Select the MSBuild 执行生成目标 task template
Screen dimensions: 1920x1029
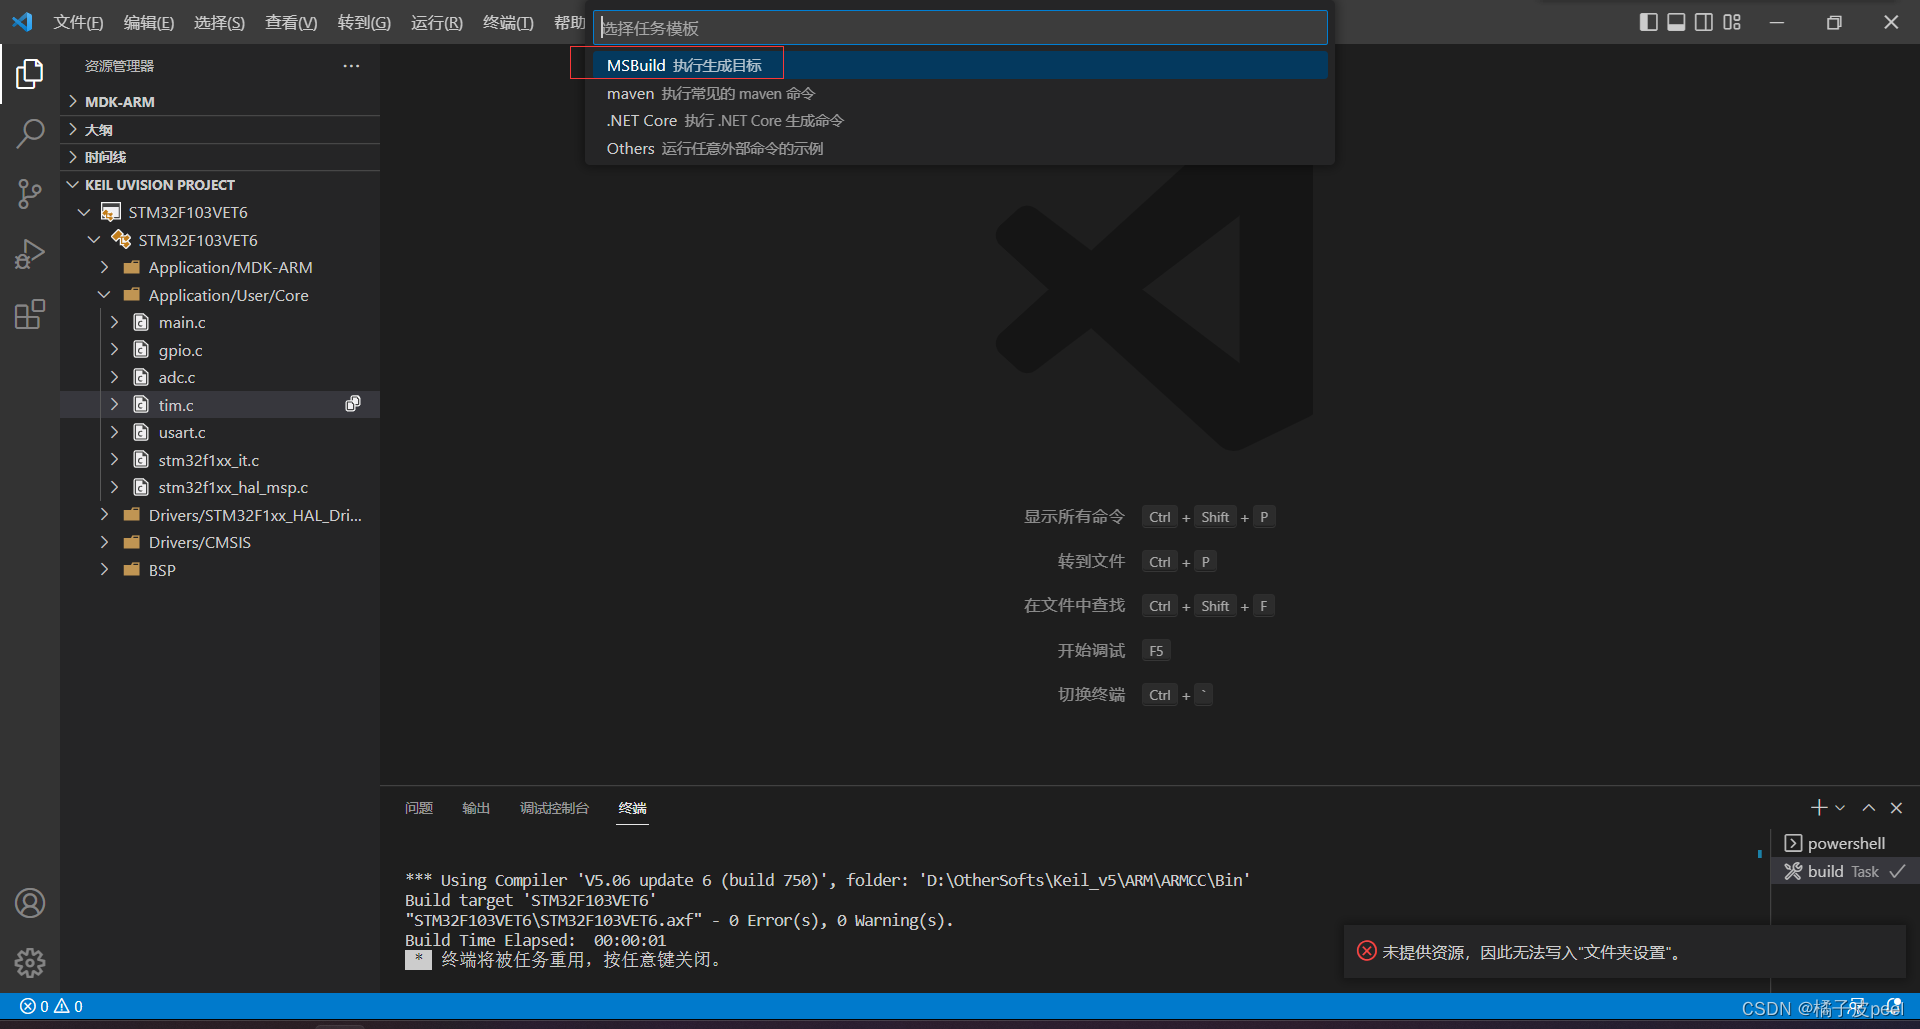(687, 65)
